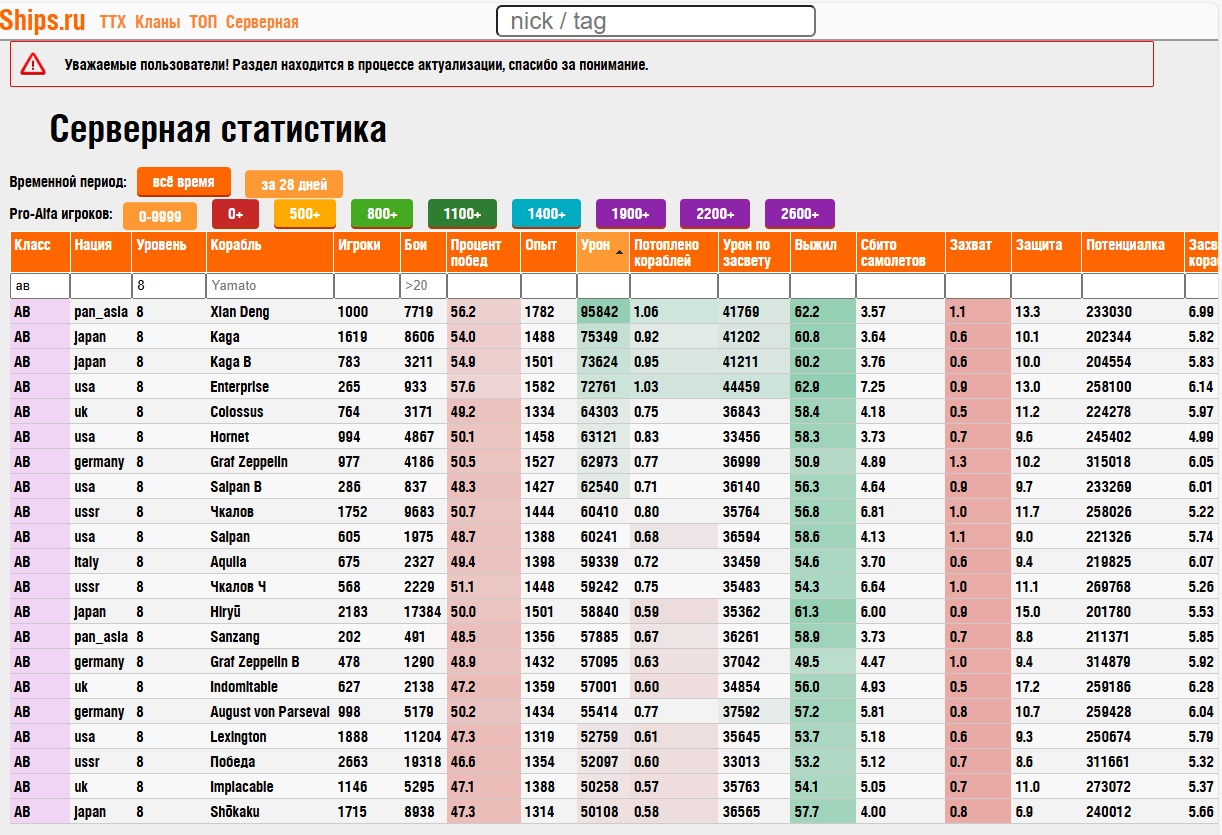Focus the nick / tag search box
The image size is (1222, 835).
656,21
